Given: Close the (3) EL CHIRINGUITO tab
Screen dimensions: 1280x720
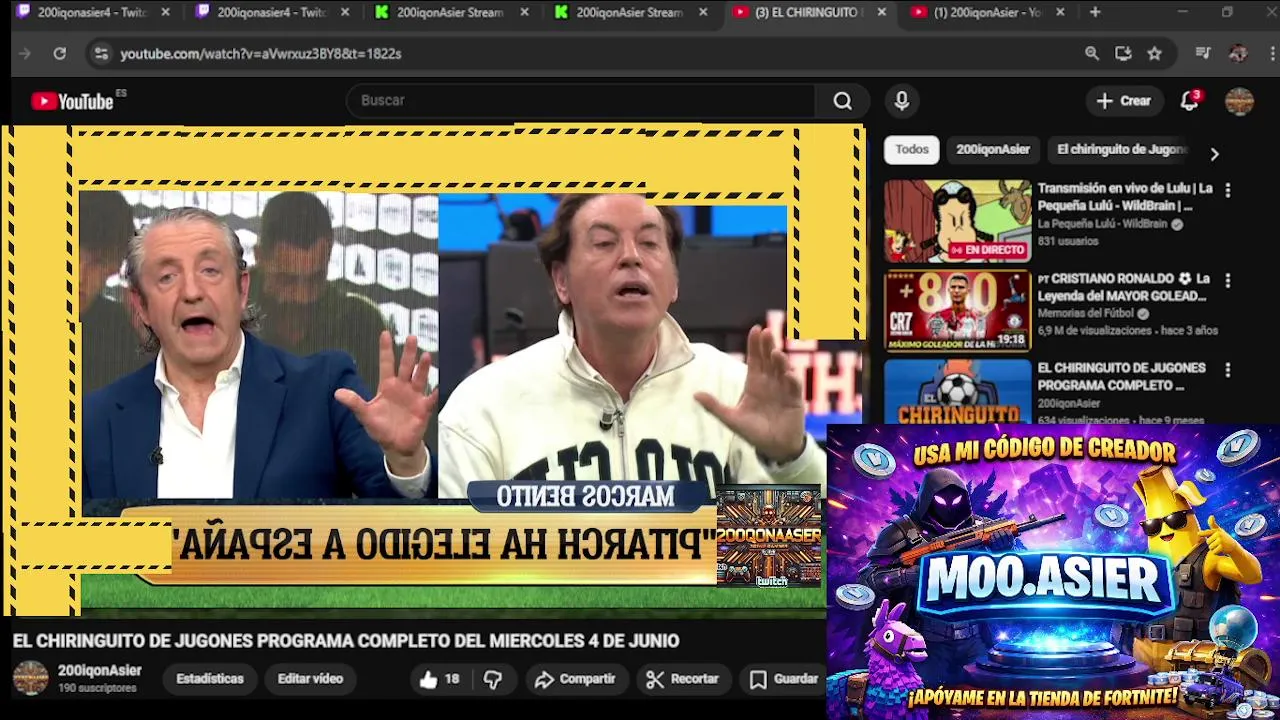Looking at the screenshot, I should (882, 12).
